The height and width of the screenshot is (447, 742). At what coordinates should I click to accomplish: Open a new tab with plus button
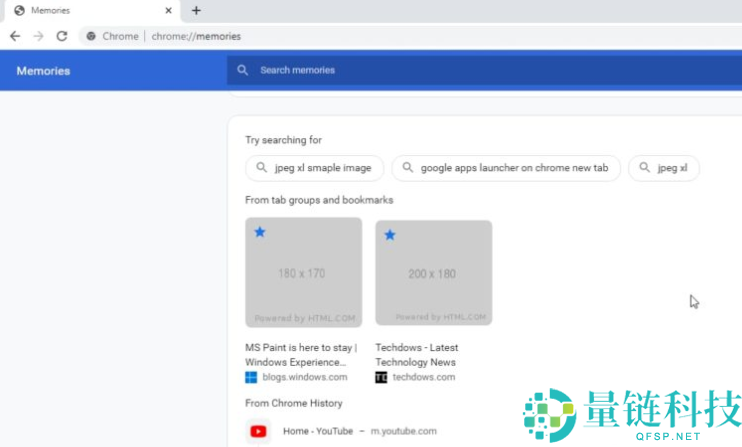tap(196, 11)
